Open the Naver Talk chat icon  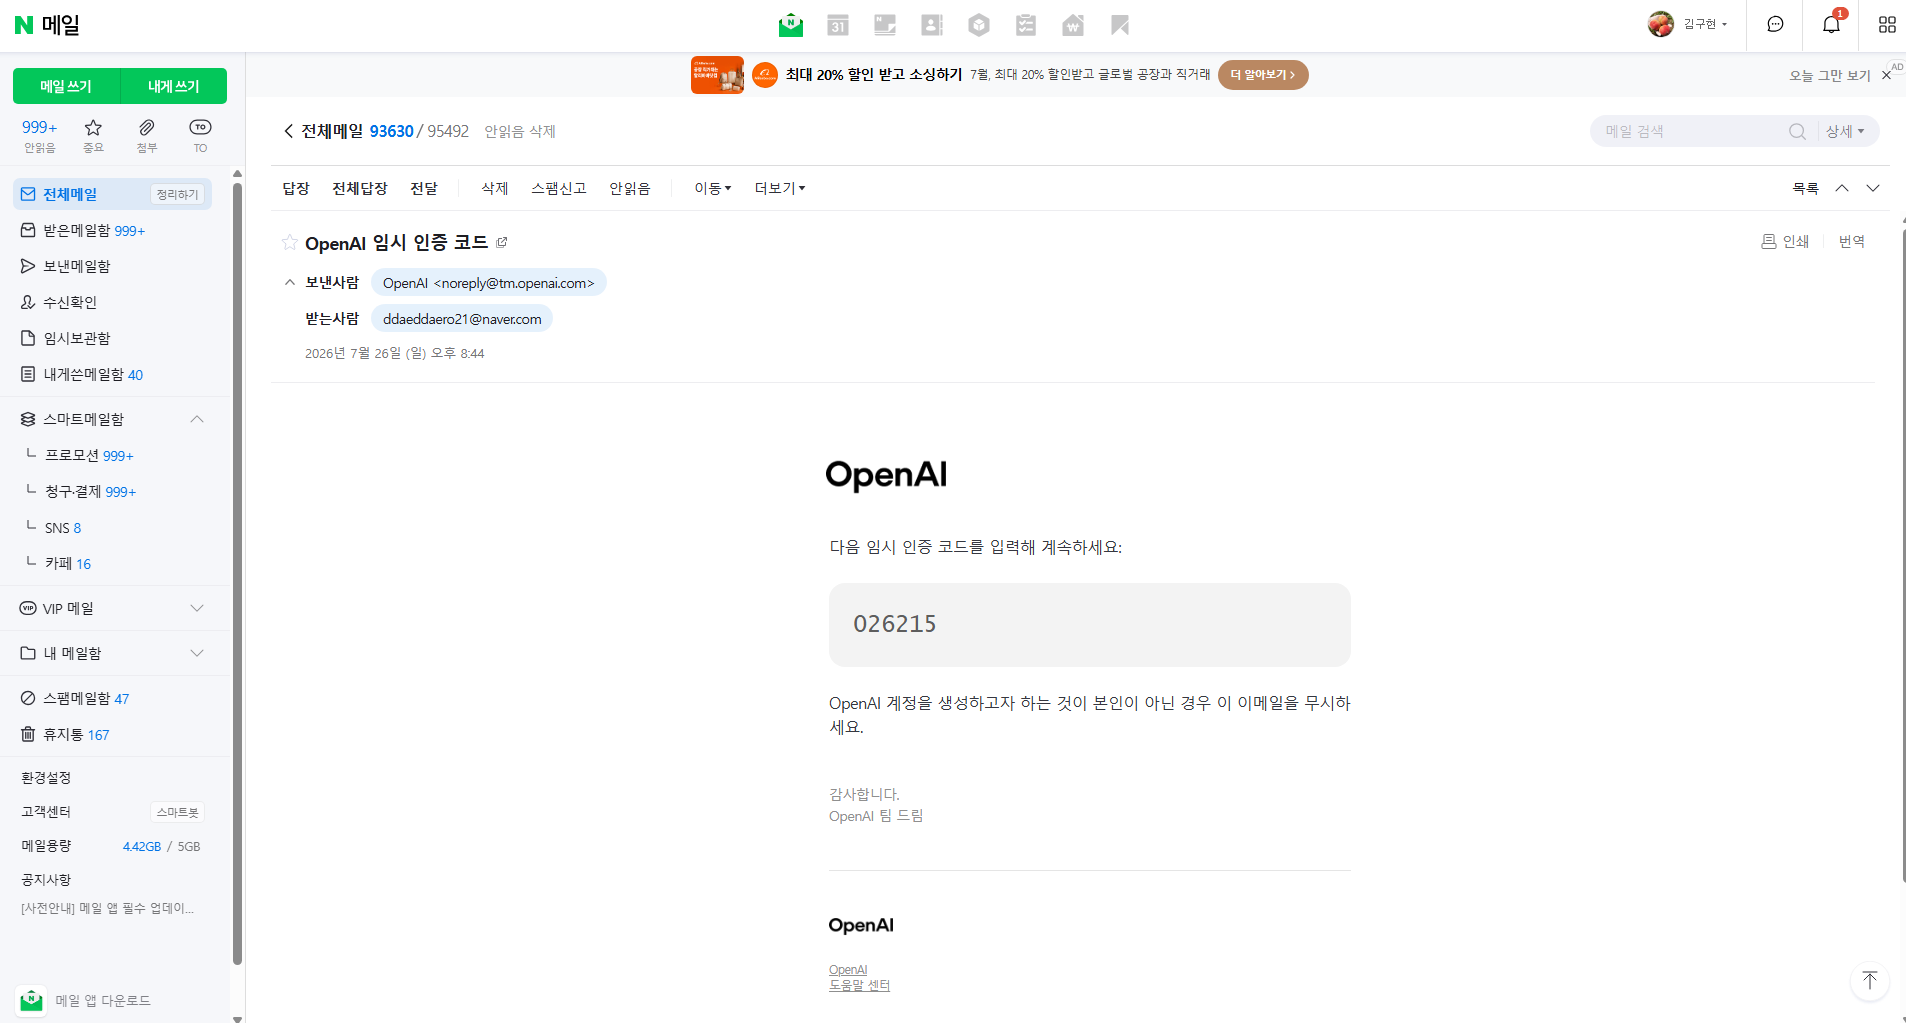[x=1775, y=24]
